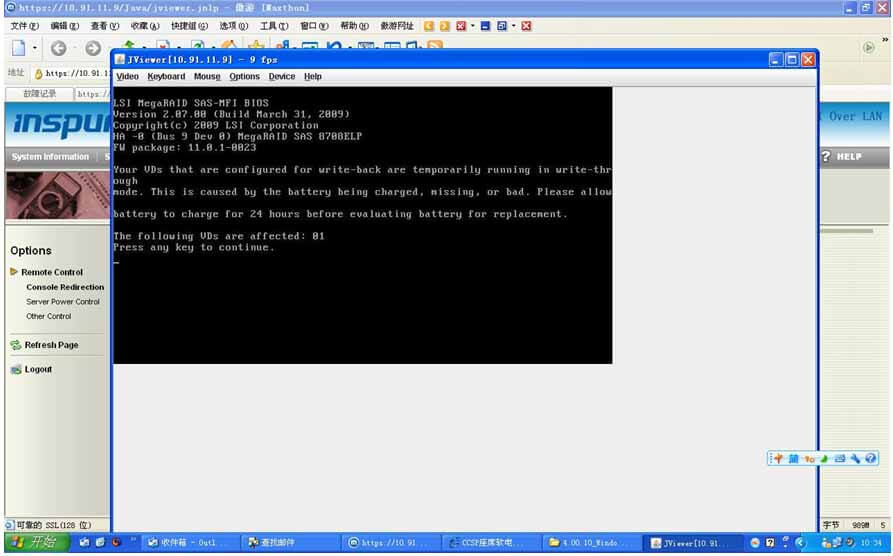Click the HELP question mark icon
Screen dimensions: 893x556
(x=826, y=157)
